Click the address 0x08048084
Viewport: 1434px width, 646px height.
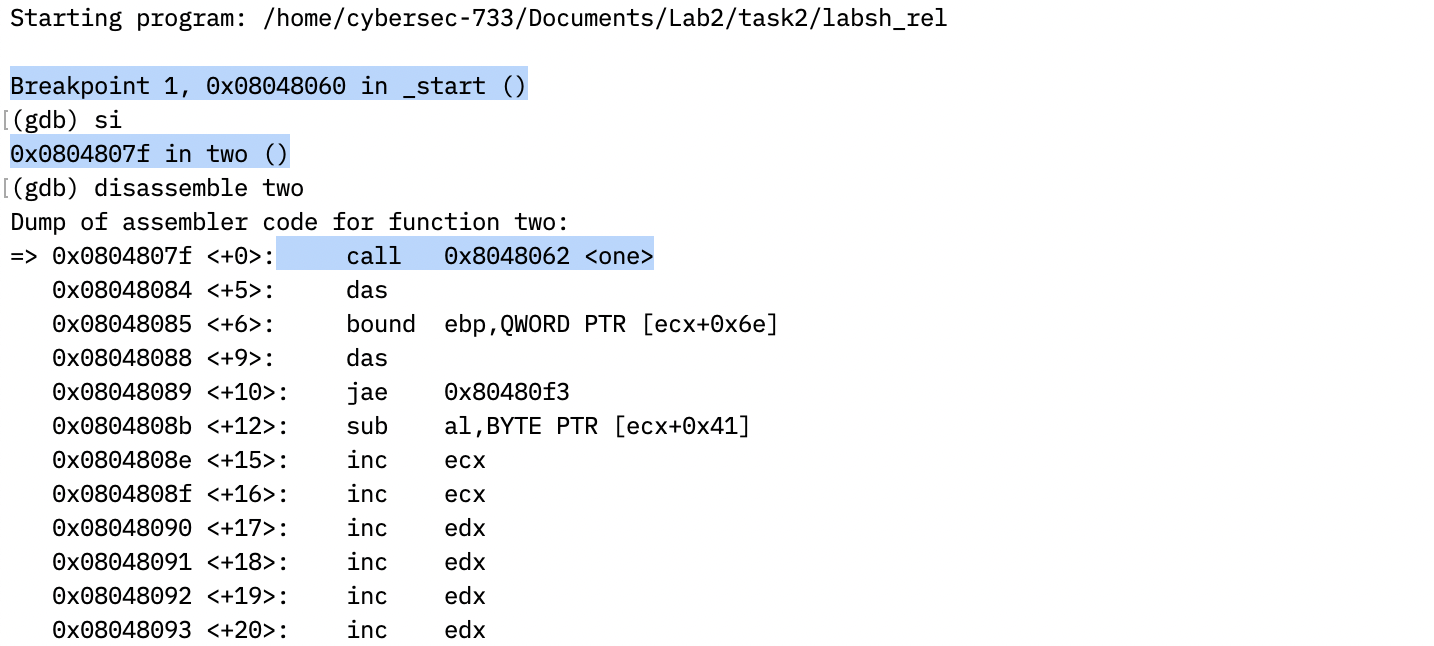tap(121, 291)
